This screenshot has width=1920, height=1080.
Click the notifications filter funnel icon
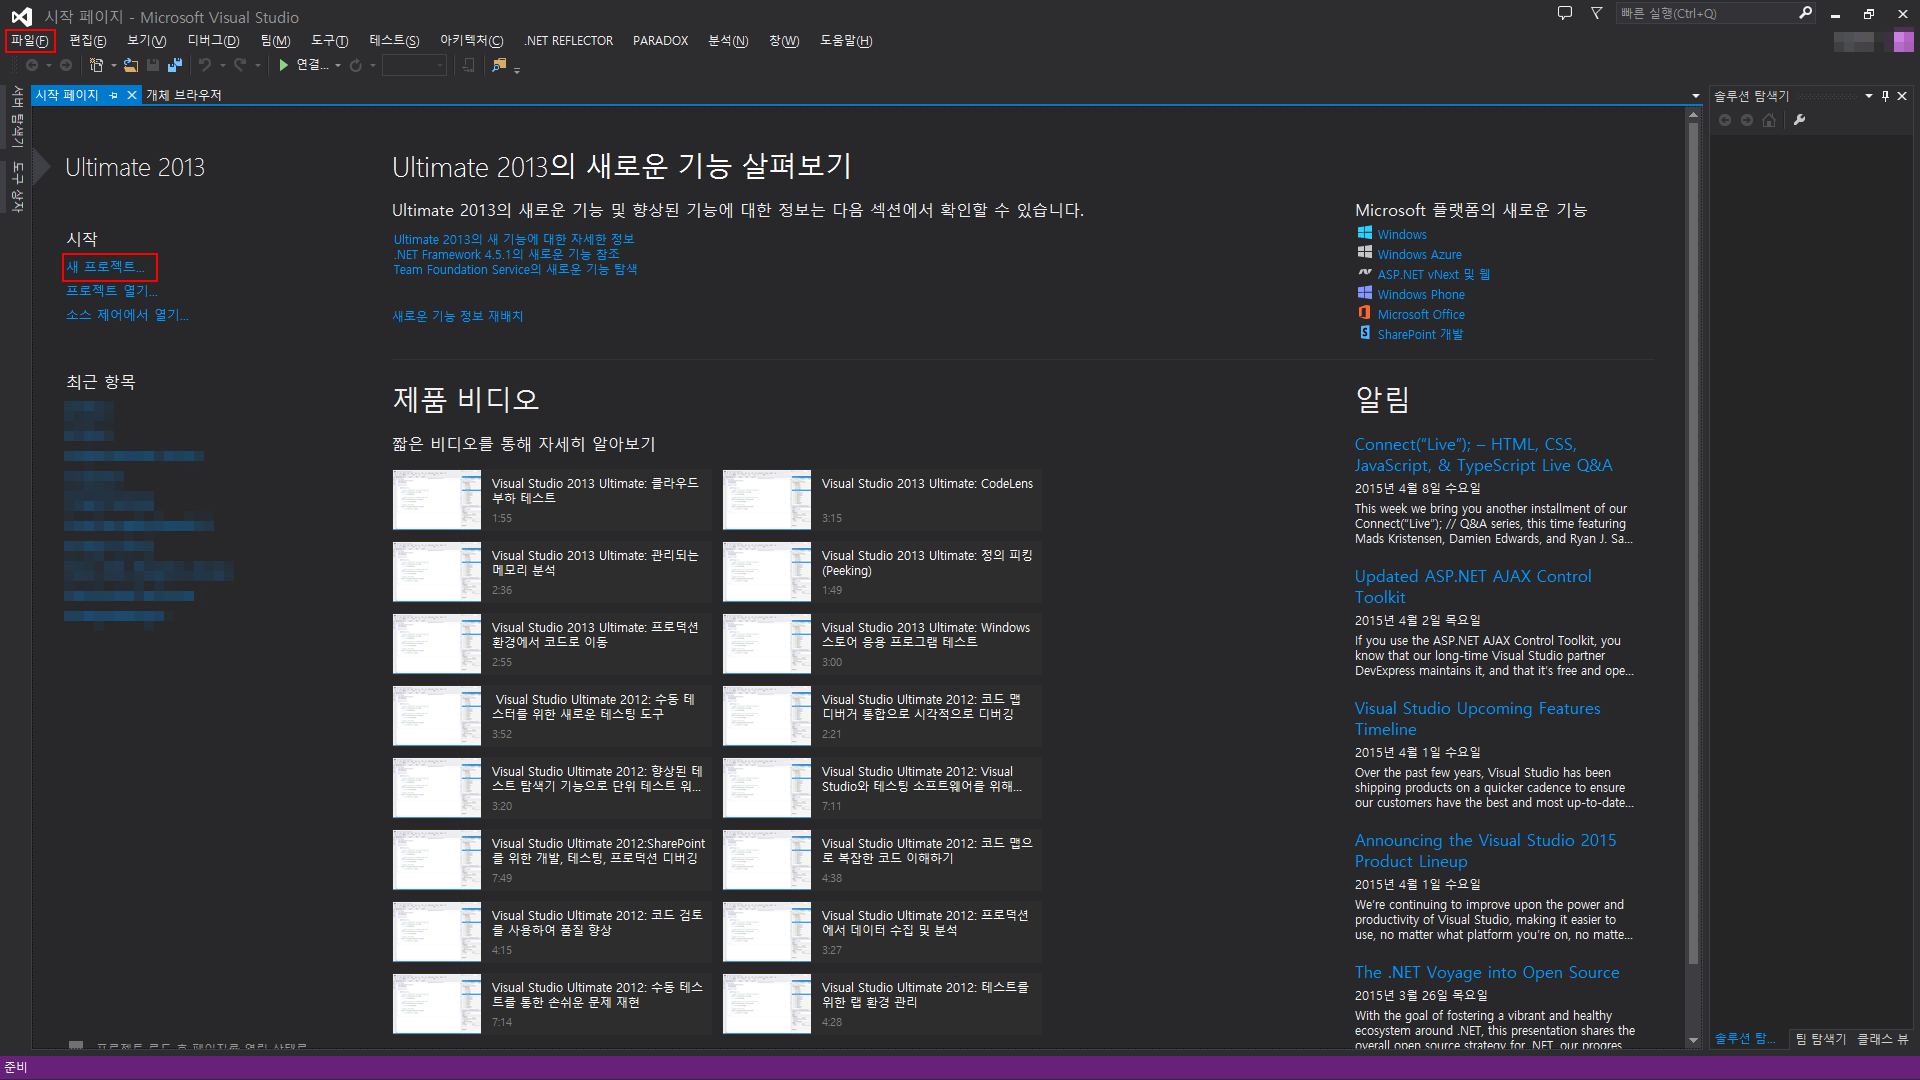pyautogui.click(x=1596, y=13)
